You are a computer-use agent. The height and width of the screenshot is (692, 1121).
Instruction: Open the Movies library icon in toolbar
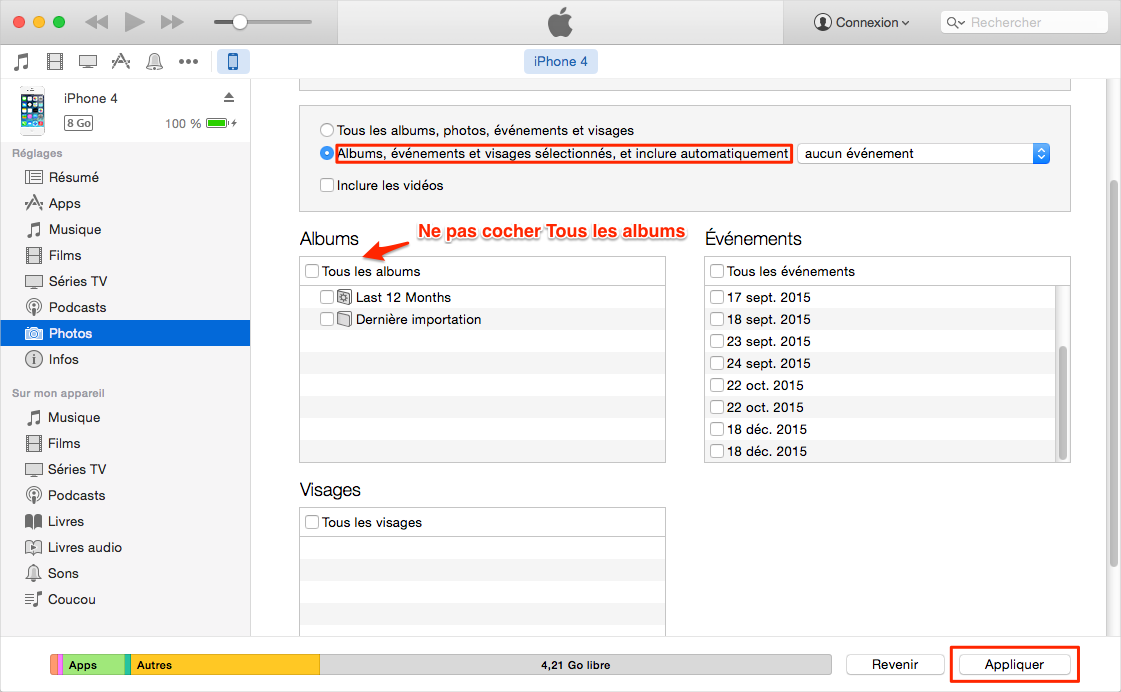[x=55, y=61]
